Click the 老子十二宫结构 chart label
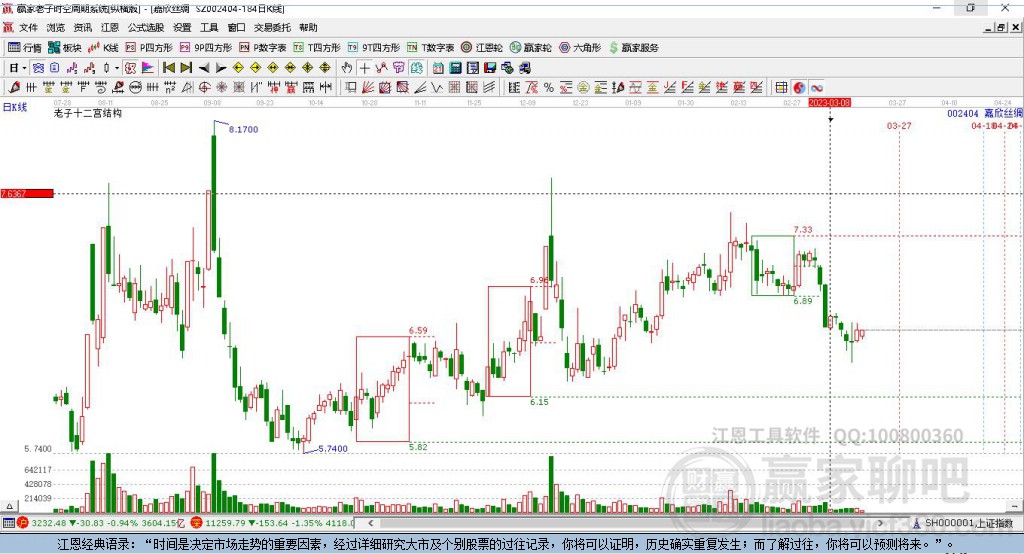The height and width of the screenshot is (554, 1024). pos(88,113)
